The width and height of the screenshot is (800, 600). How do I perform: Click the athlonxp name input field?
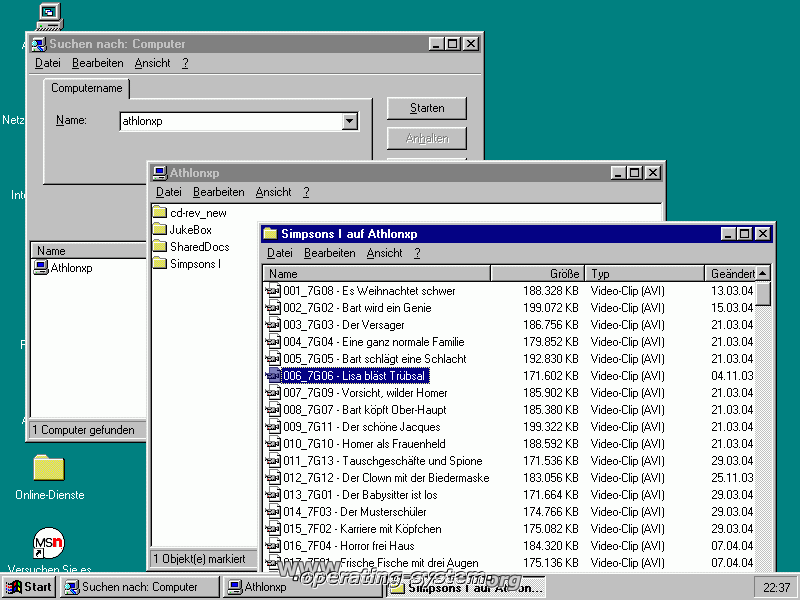231,121
